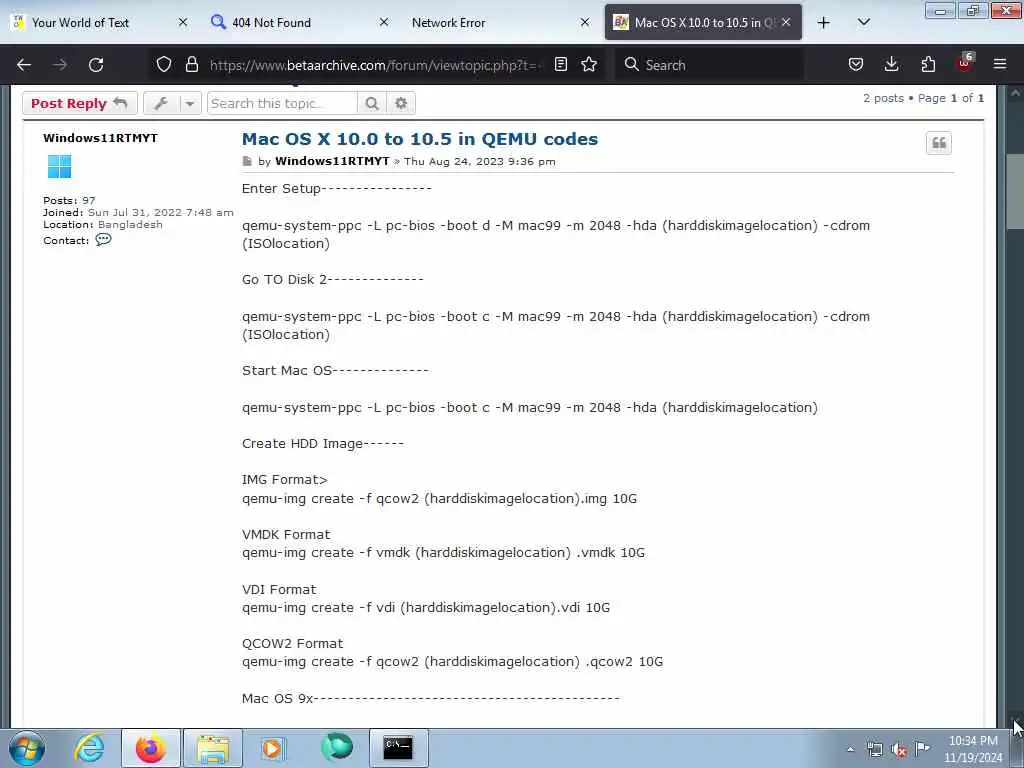Click the text 'Location: Bangladesh'
This screenshot has width=1024, height=768.
103,224
